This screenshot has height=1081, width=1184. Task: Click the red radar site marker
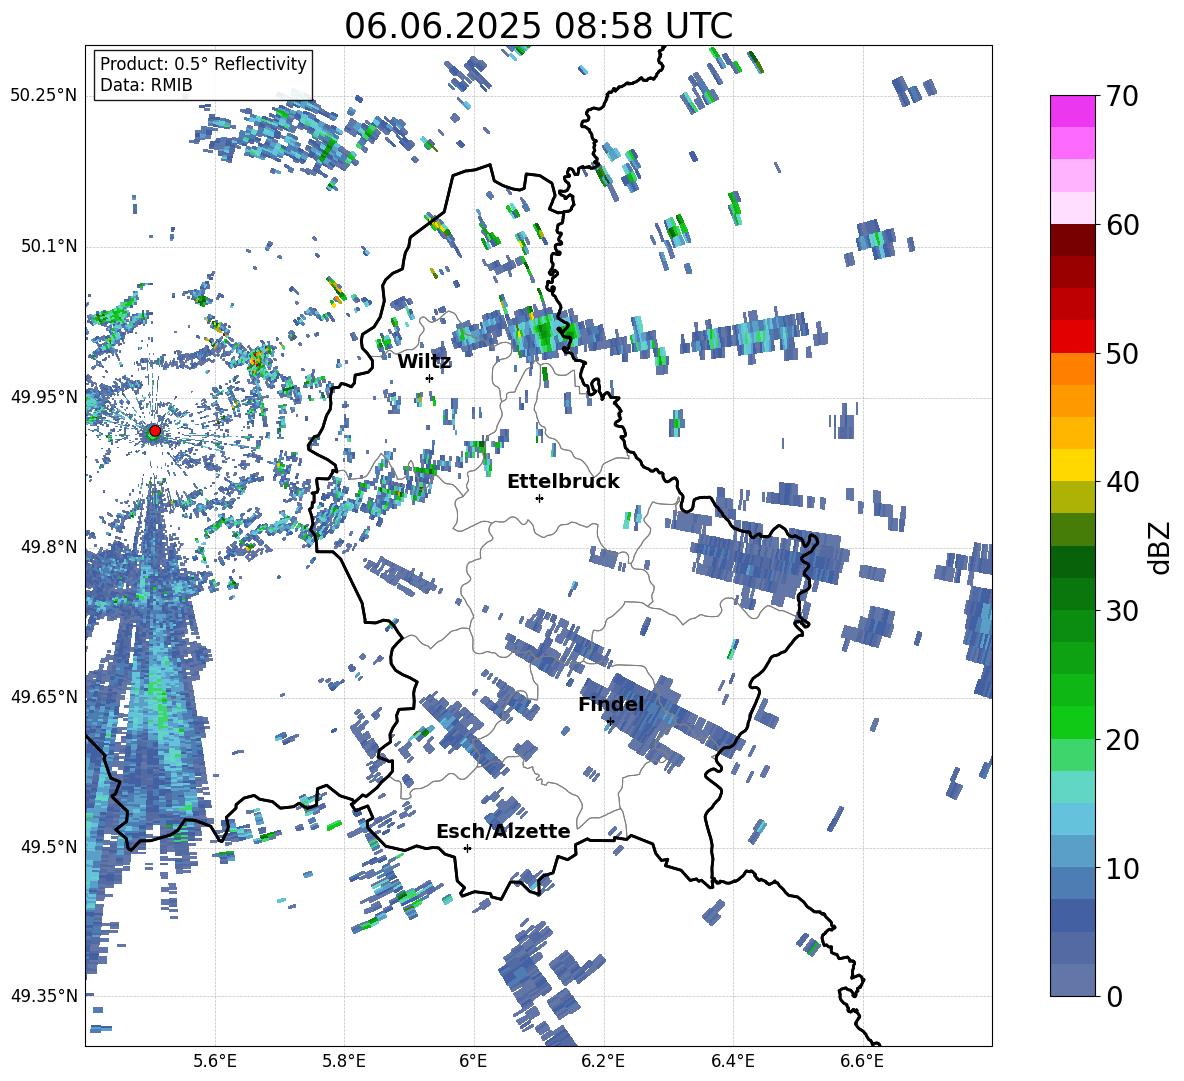pyautogui.click(x=155, y=431)
